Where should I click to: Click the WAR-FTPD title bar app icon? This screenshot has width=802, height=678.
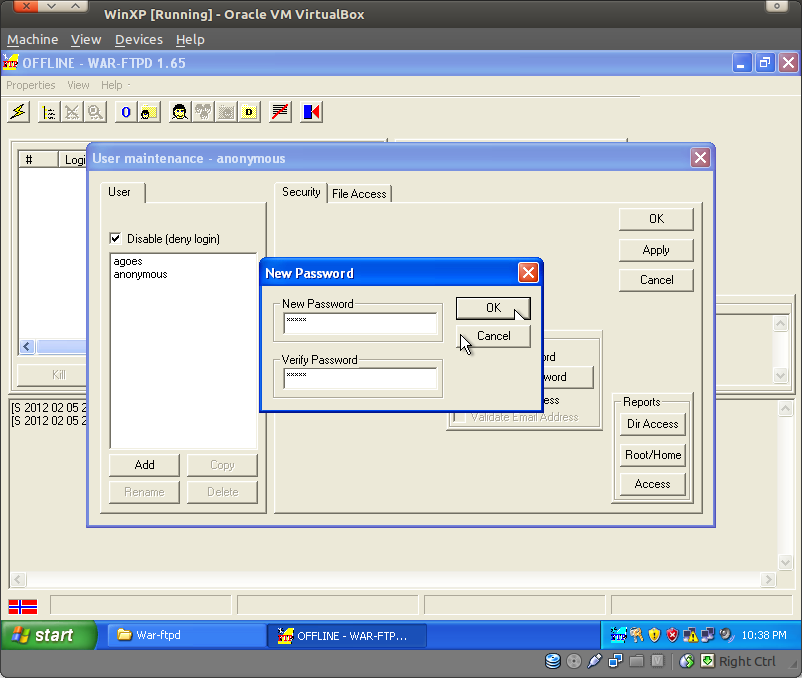(11, 63)
